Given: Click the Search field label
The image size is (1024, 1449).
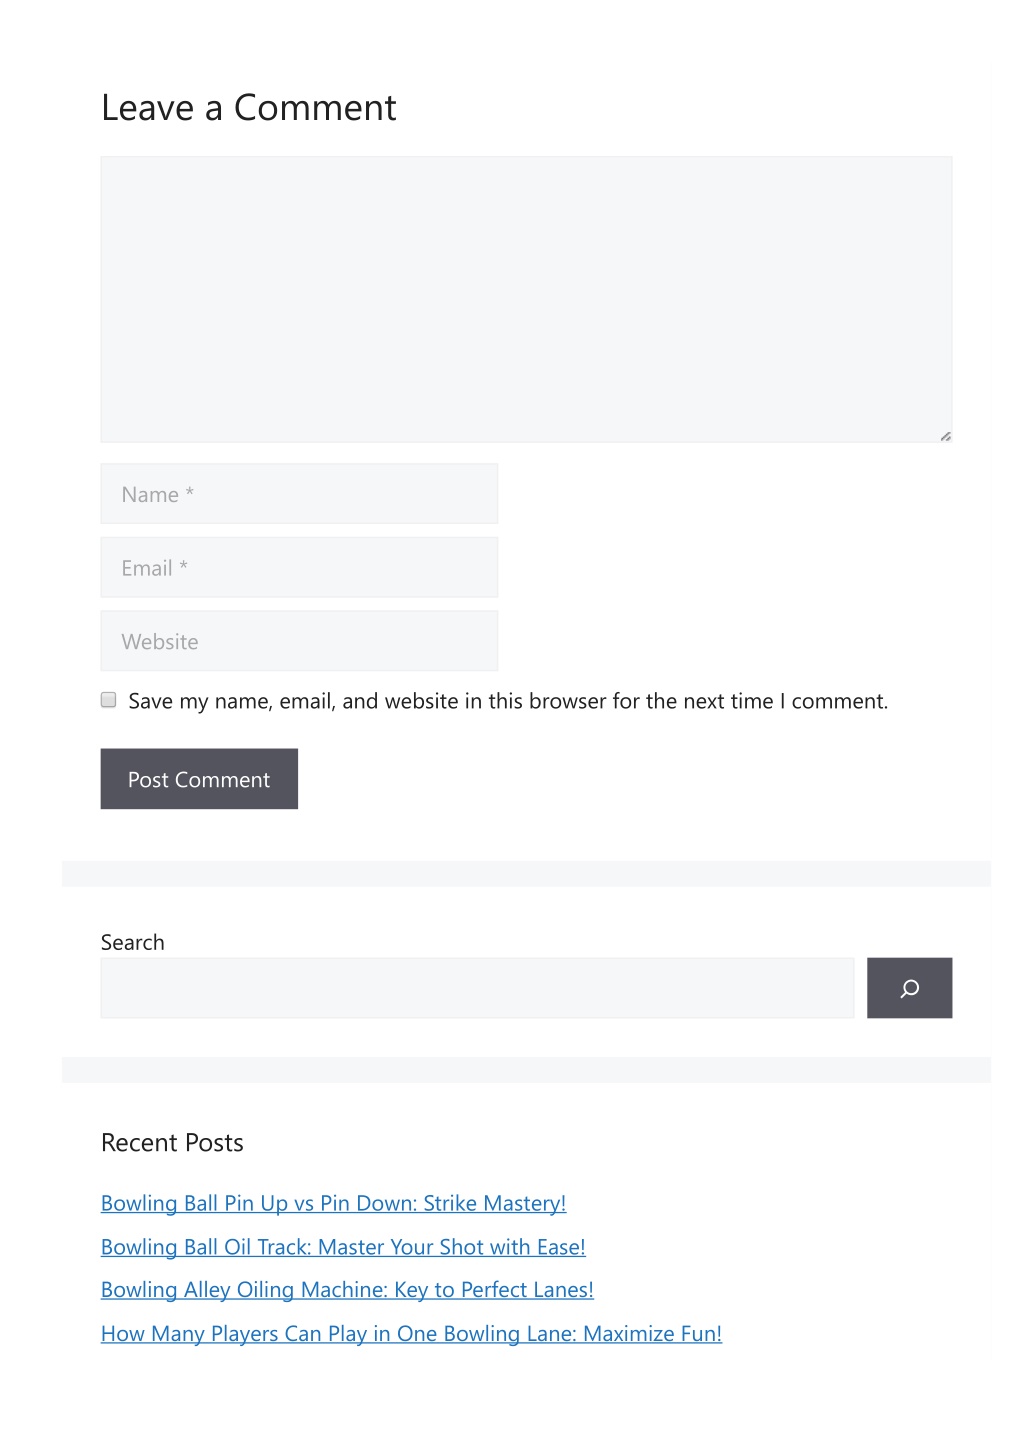Looking at the screenshot, I should pyautogui.click(x=132, y=942).
